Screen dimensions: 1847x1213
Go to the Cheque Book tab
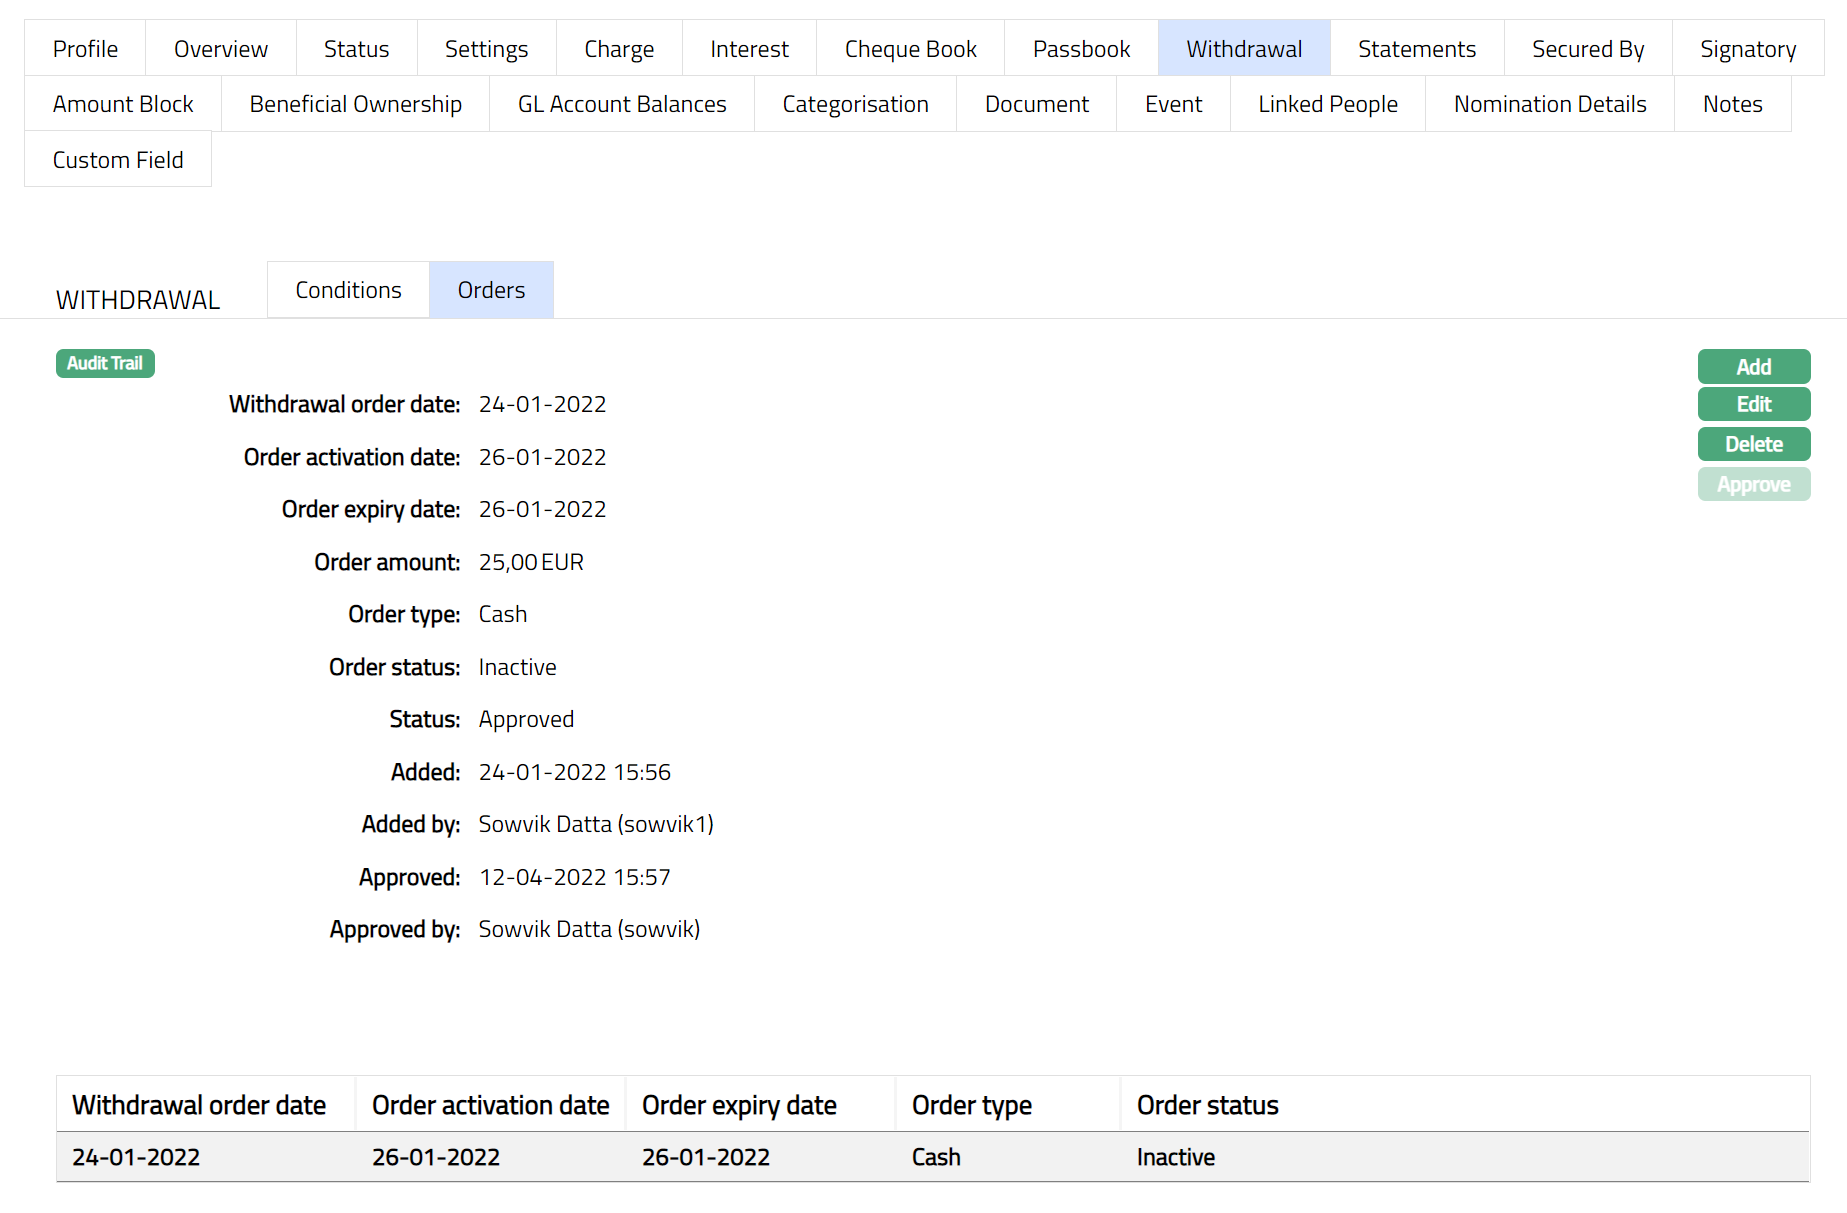pos(910,49)
